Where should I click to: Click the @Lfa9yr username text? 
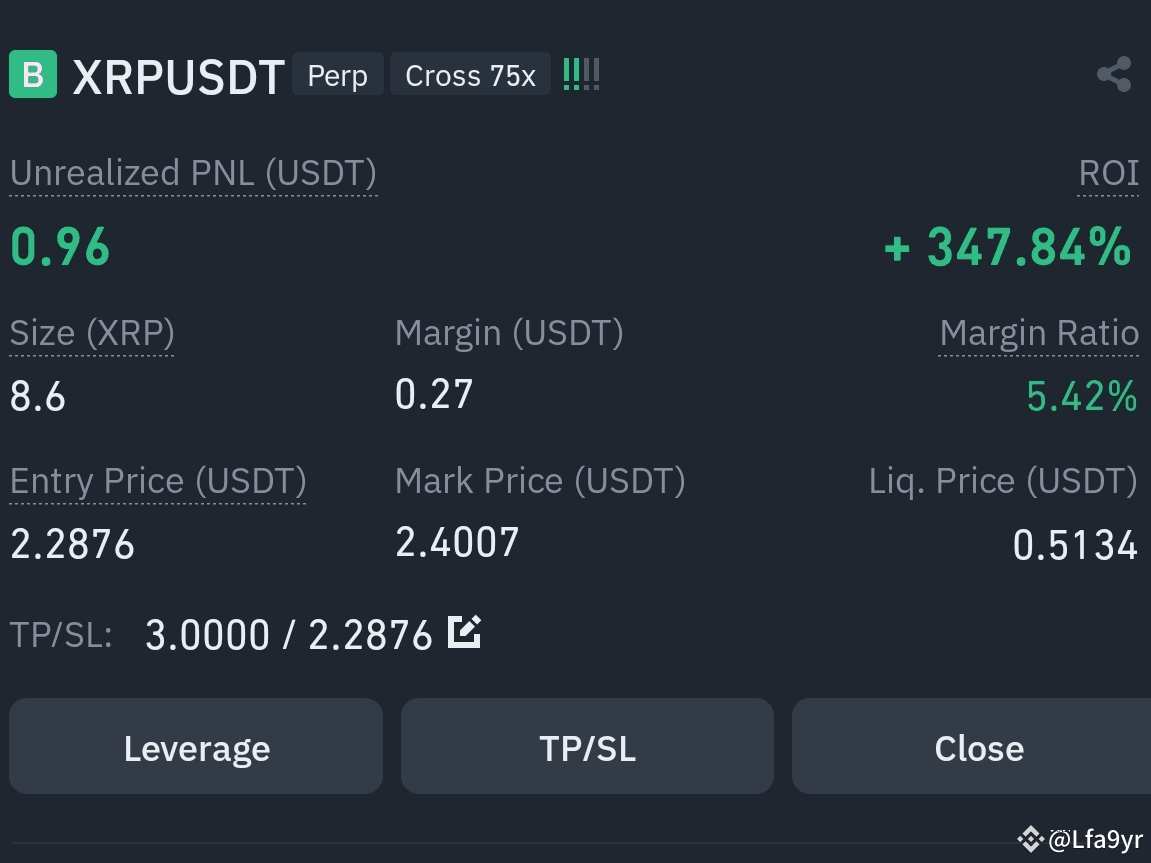click(x=1097, y=839)
